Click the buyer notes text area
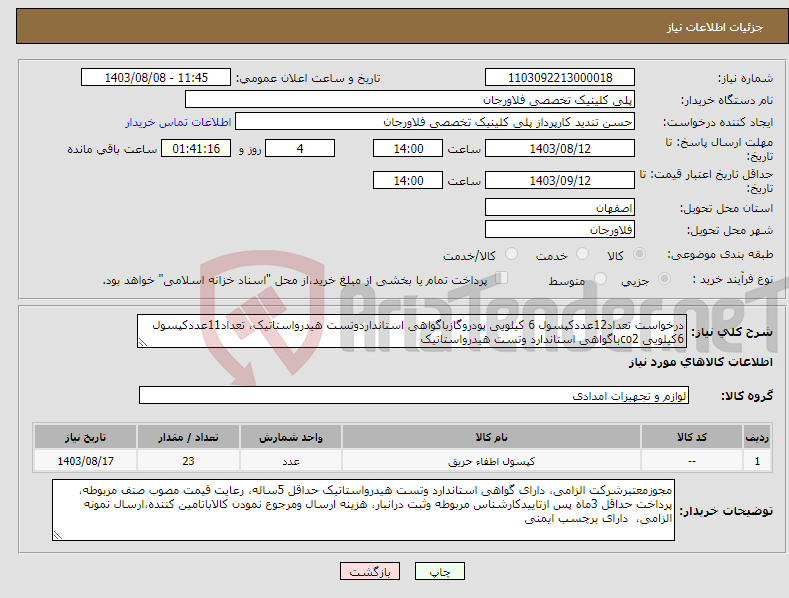This screenshot has height=598, width=789. click(x=363, y=510)
